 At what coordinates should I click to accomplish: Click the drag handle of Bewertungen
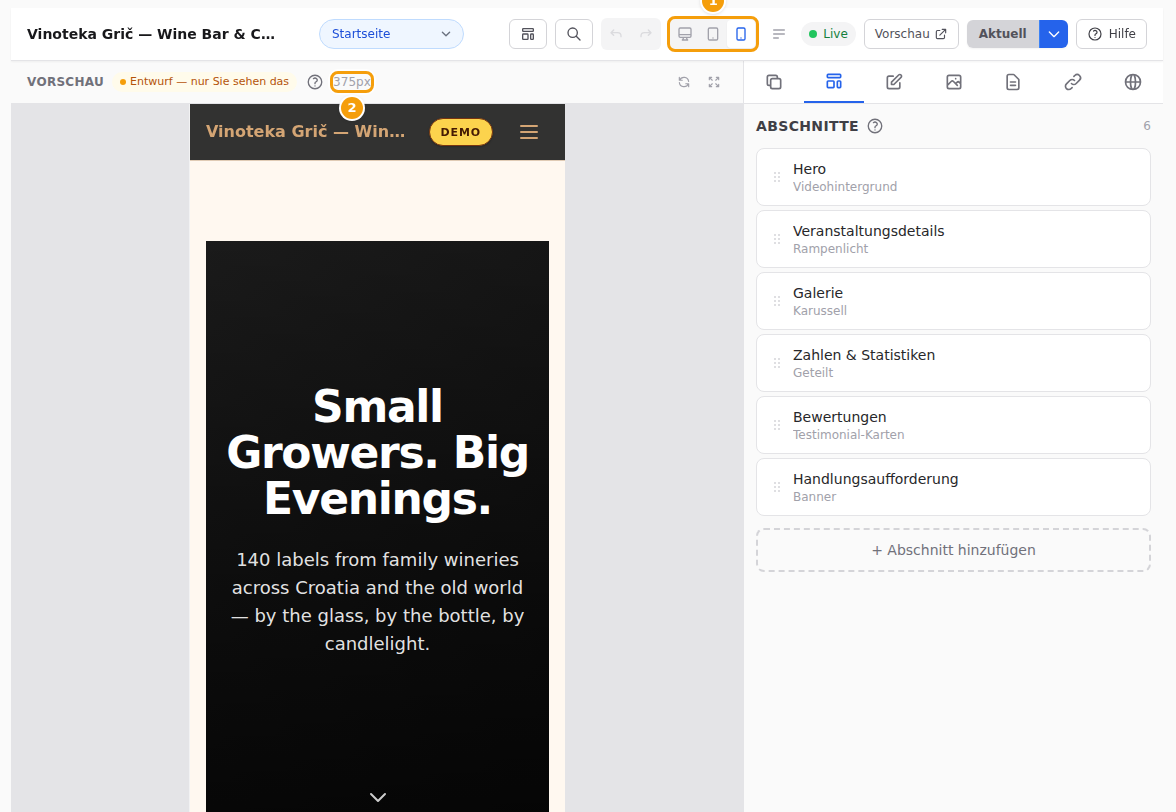(x=777, y=425)
